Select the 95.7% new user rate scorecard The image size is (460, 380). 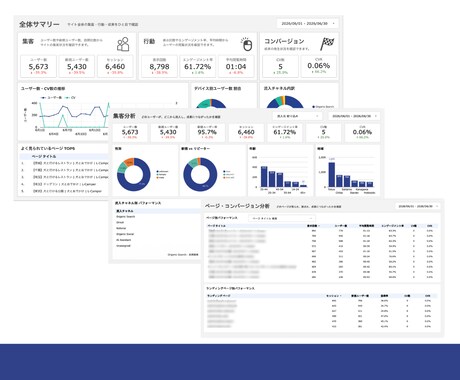pyautogui.click(x=207, y=132)
